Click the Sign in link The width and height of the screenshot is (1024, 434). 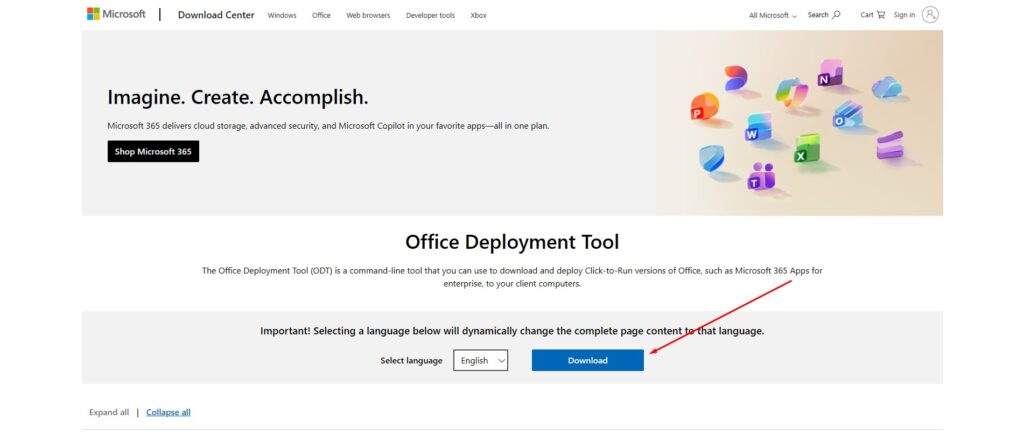coord(904,14)
